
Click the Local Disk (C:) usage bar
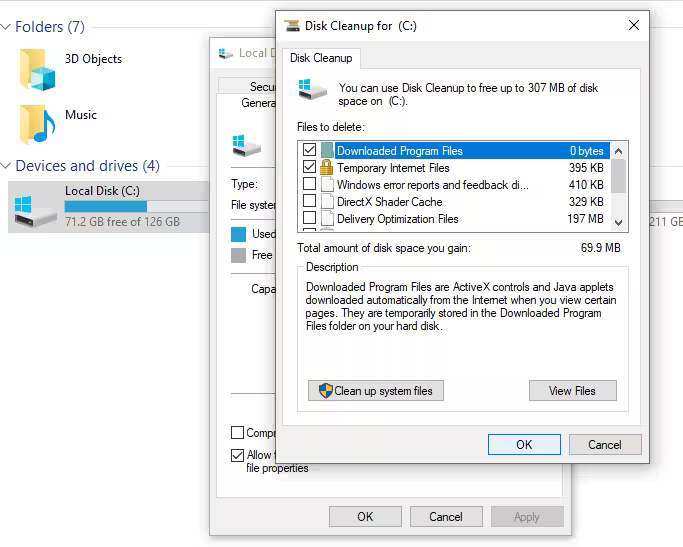(x=137, y=206)
